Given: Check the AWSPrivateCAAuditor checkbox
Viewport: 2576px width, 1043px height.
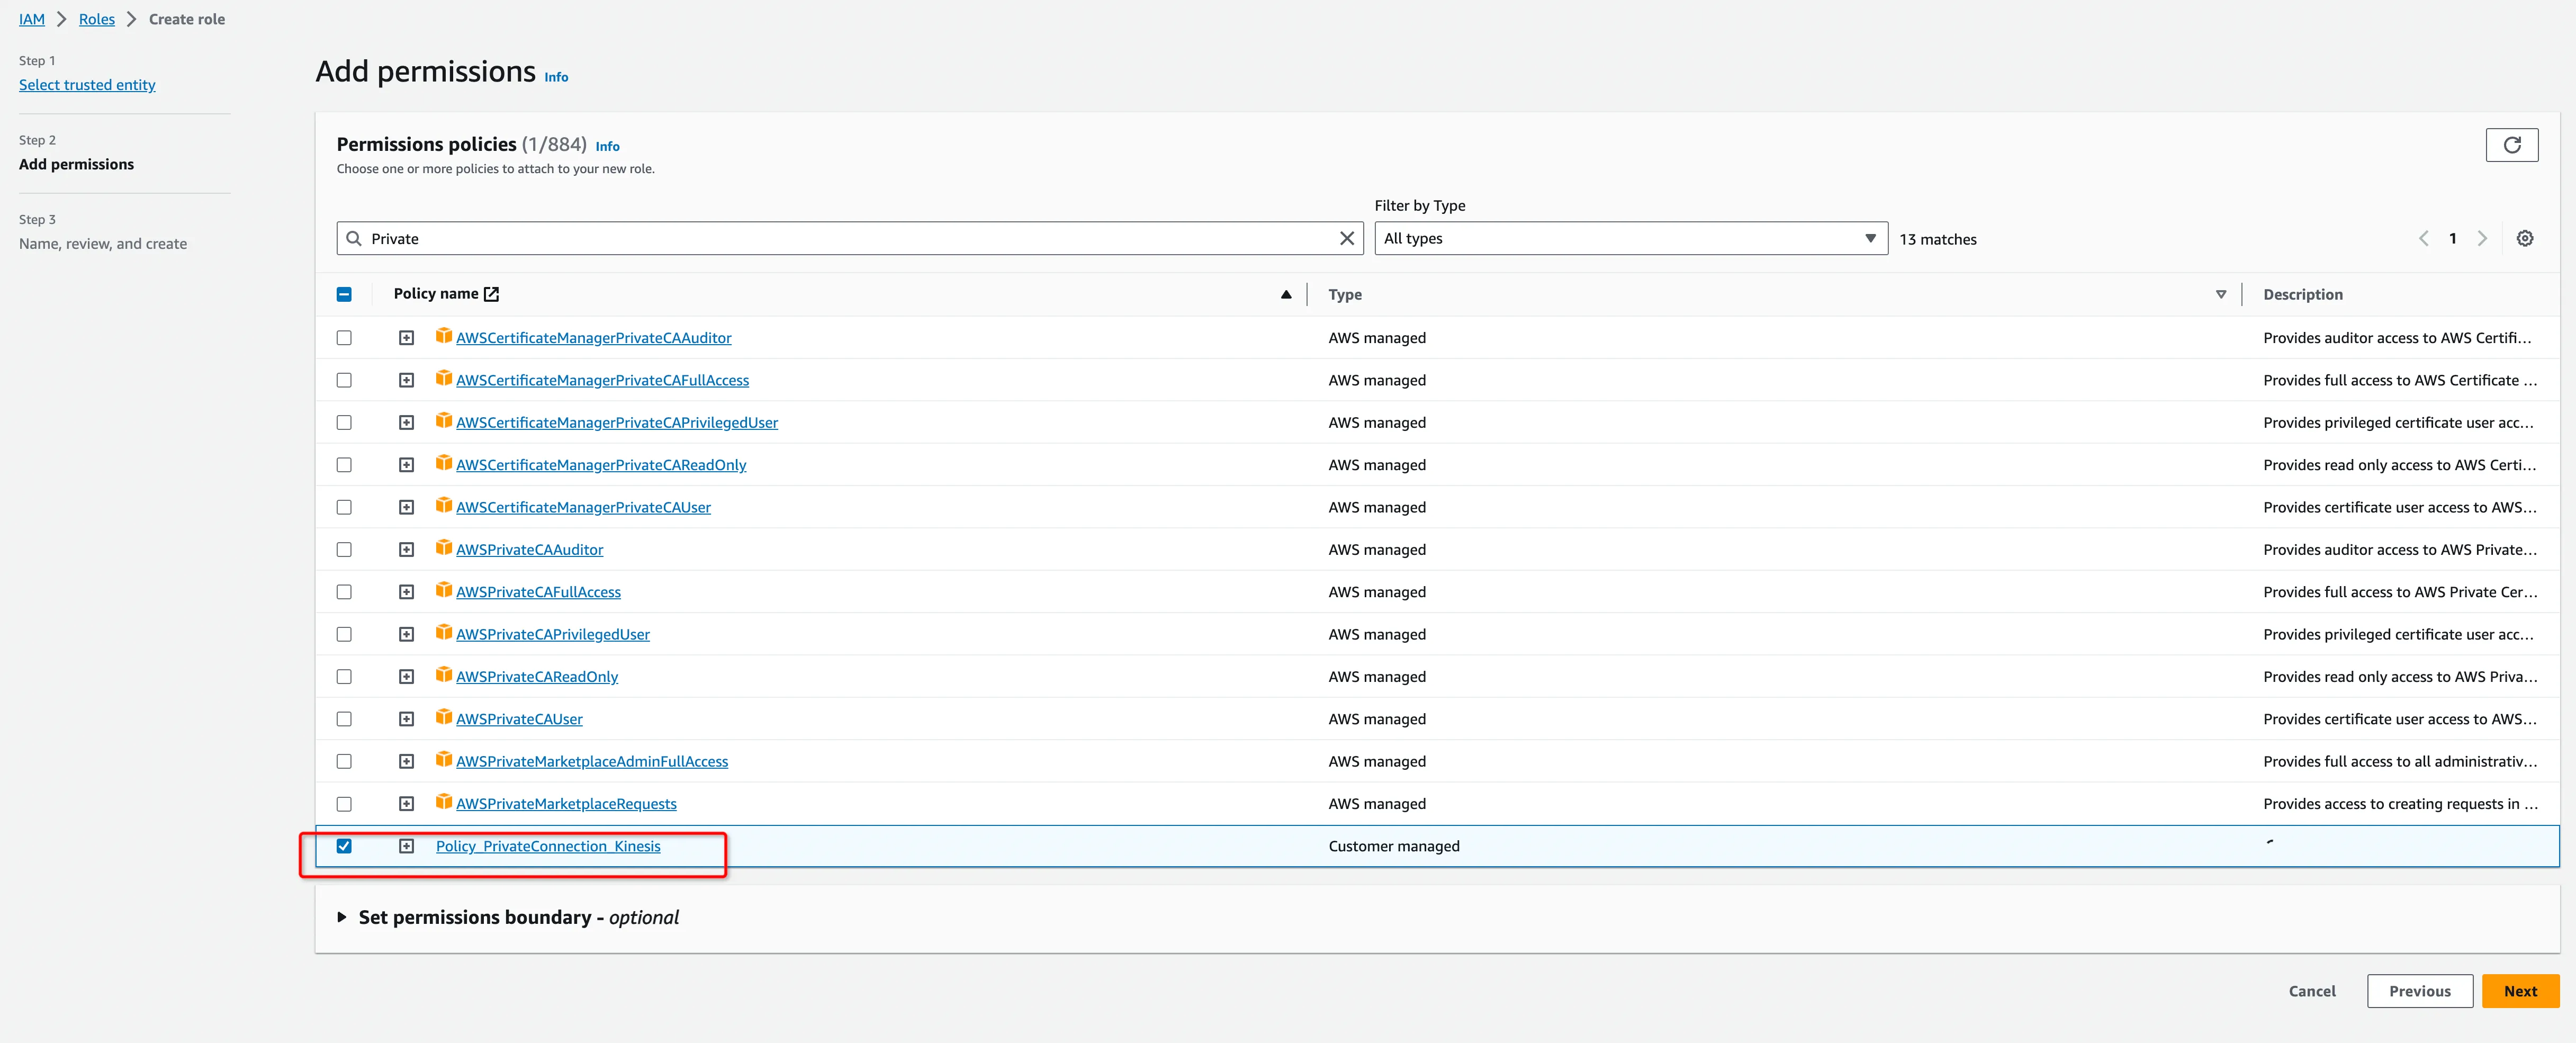Looking at the screenshot, I should coord(344,550).
